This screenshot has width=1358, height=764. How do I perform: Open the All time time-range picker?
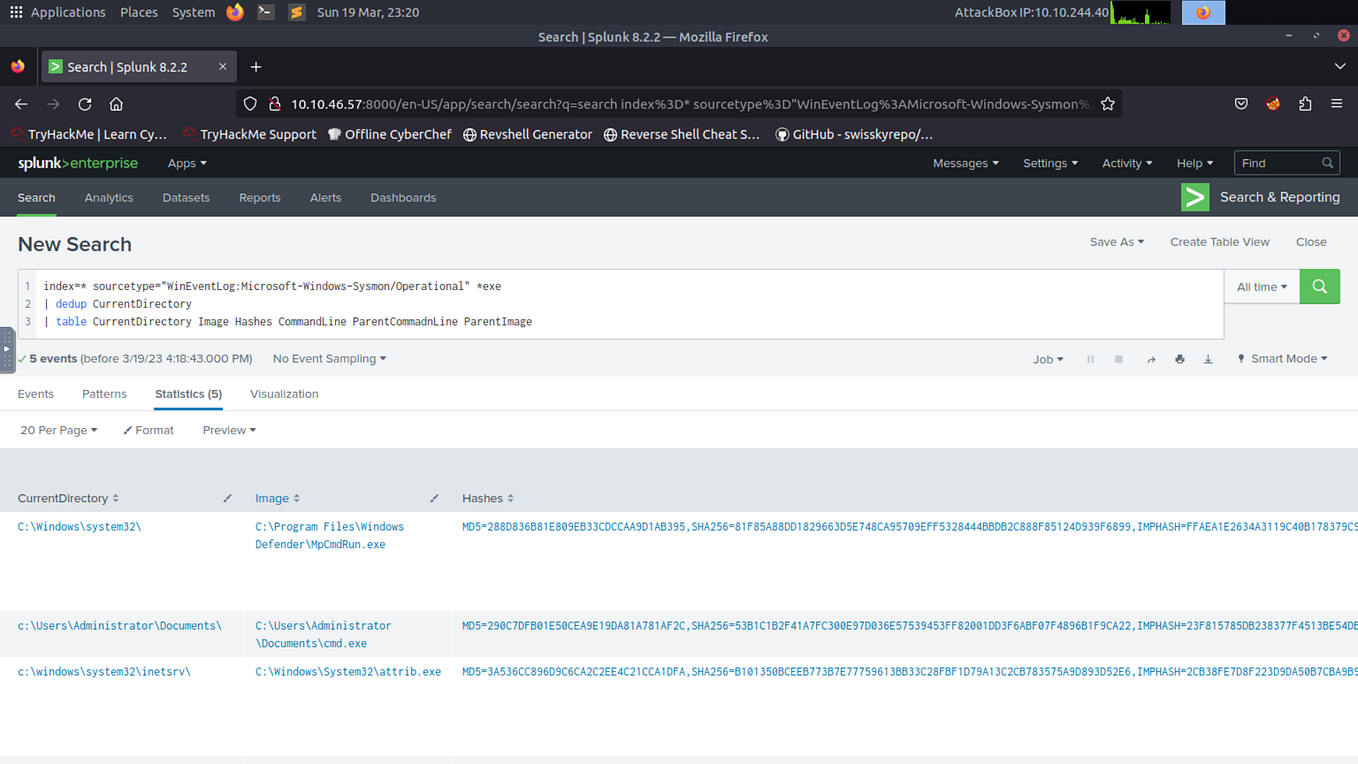coord(1261,286)
